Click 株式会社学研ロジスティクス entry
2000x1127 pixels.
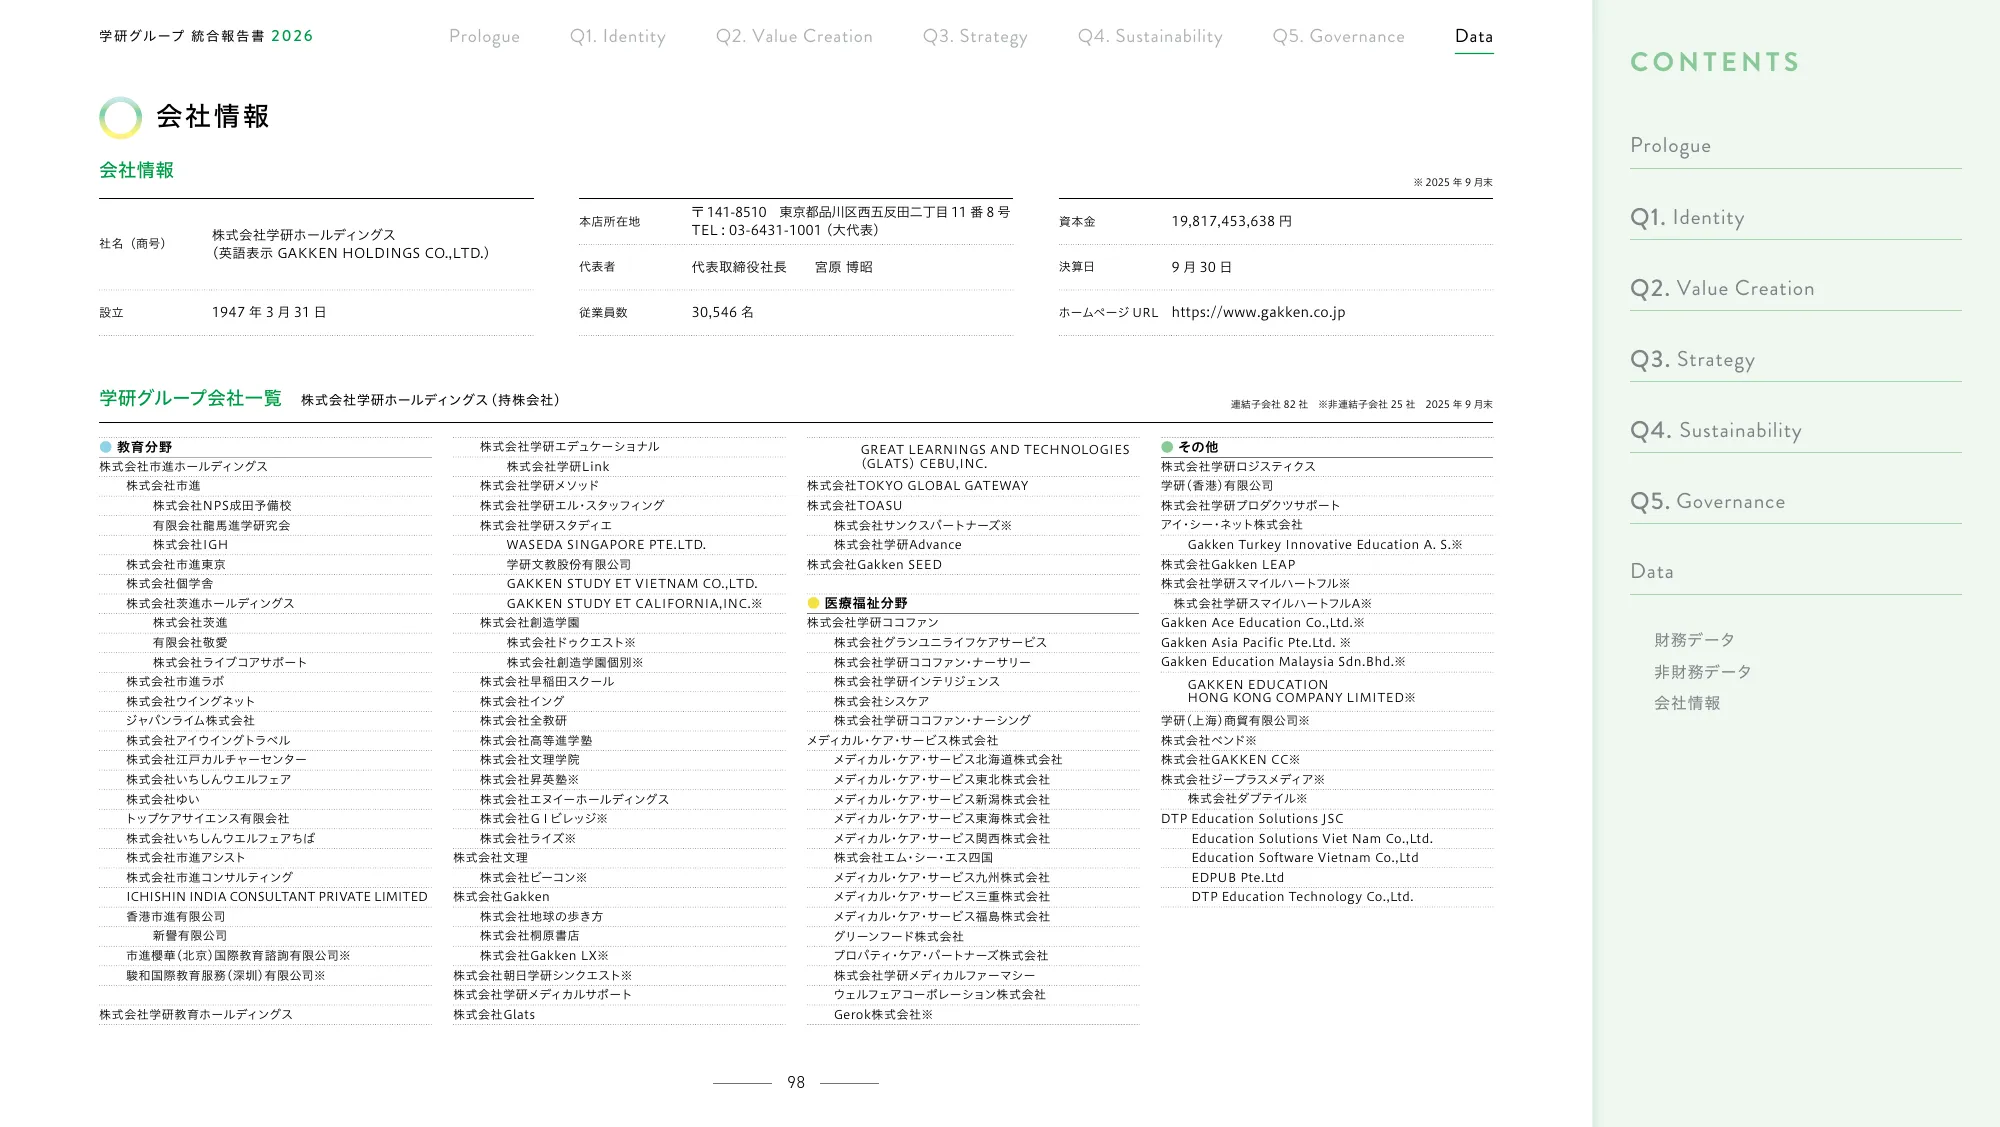click(x=1238, y=467)
